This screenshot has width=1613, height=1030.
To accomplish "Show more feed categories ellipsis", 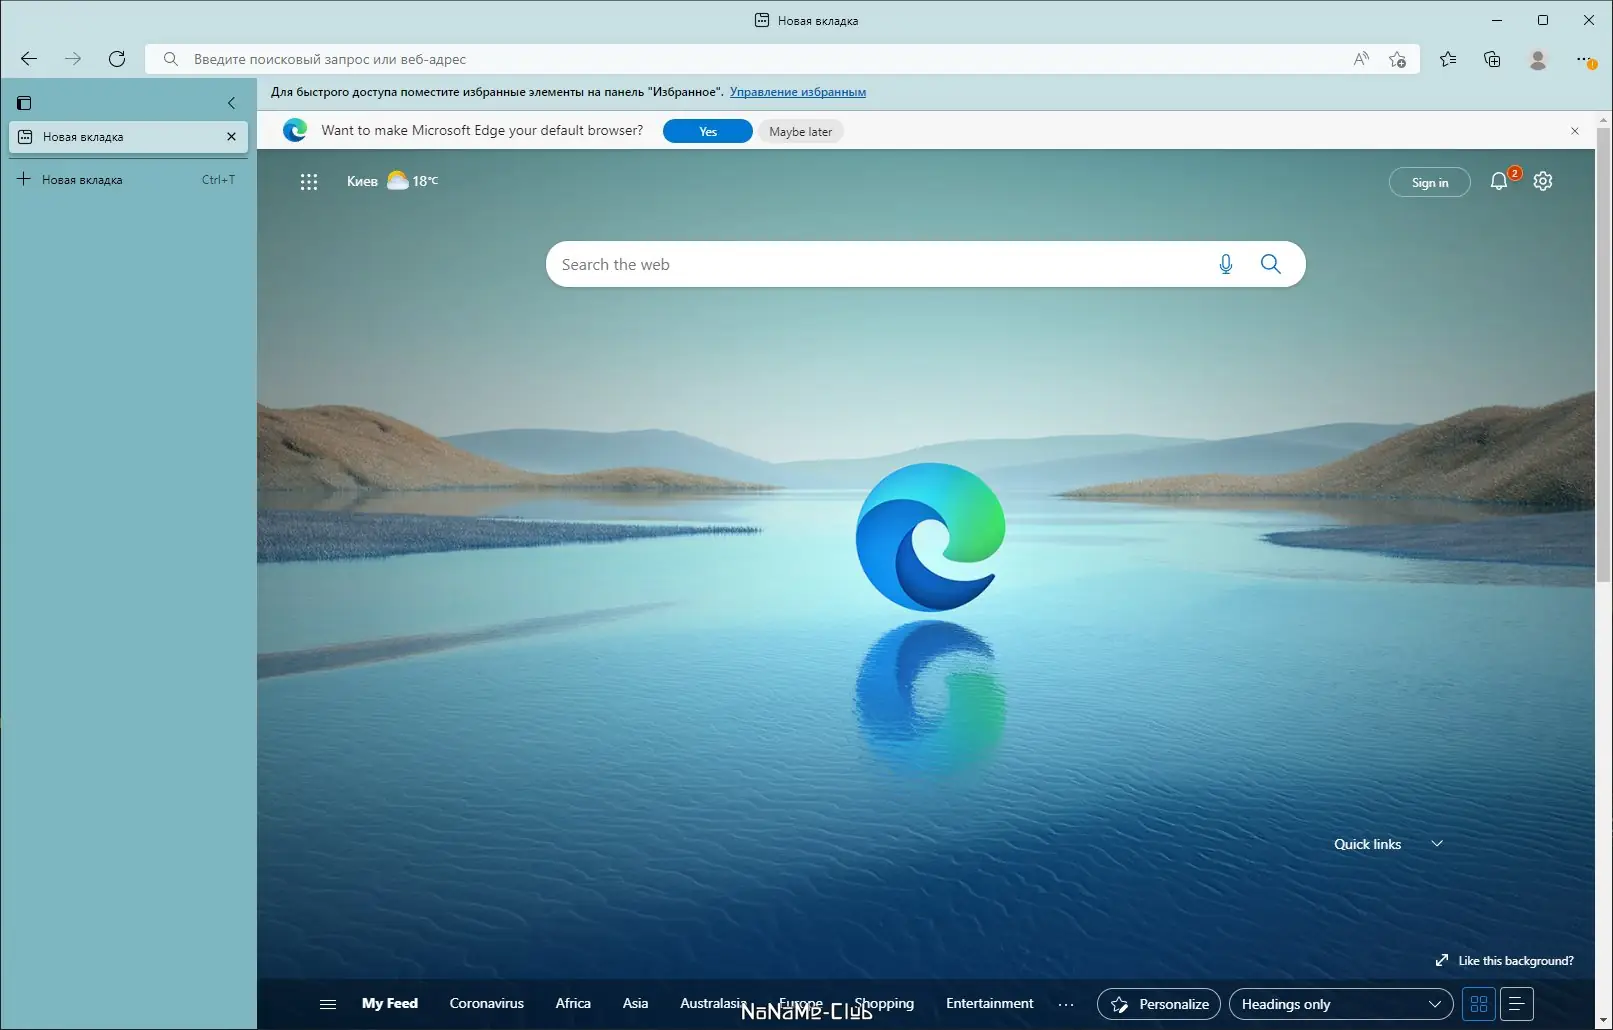I will (x=1066, y=1004).
